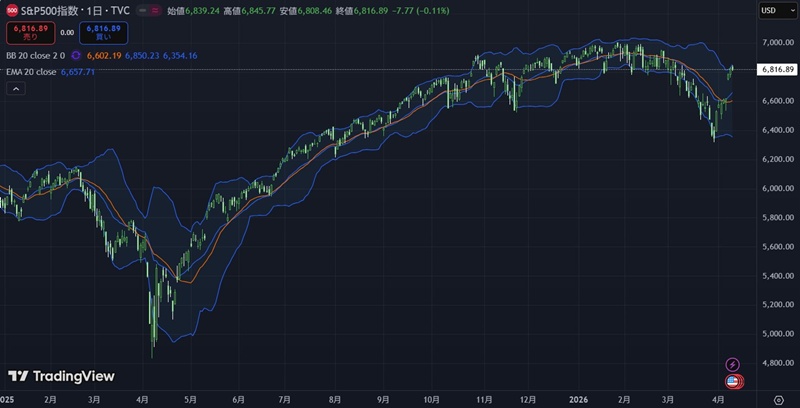800x408 pixels.
Task: Click the 2026 marker on time axis
Action: tap(577, 399)
